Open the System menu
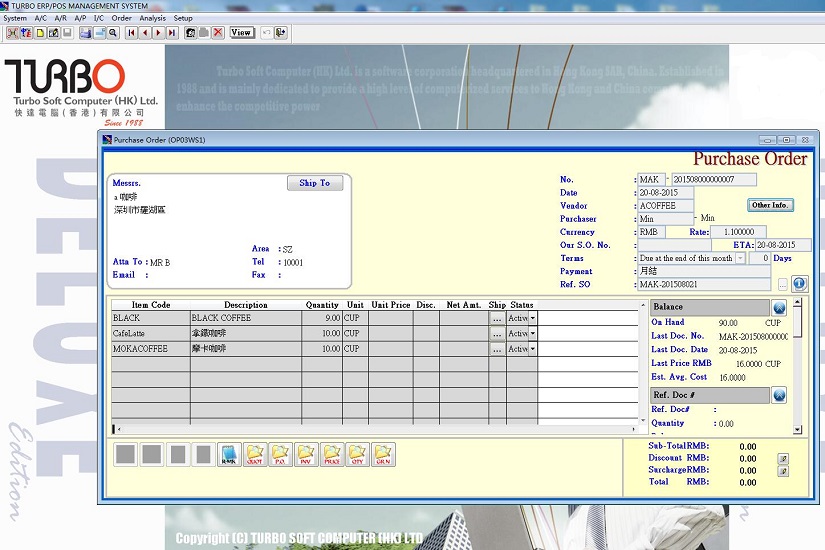The image size is (825, 550). tap(15, 18)
